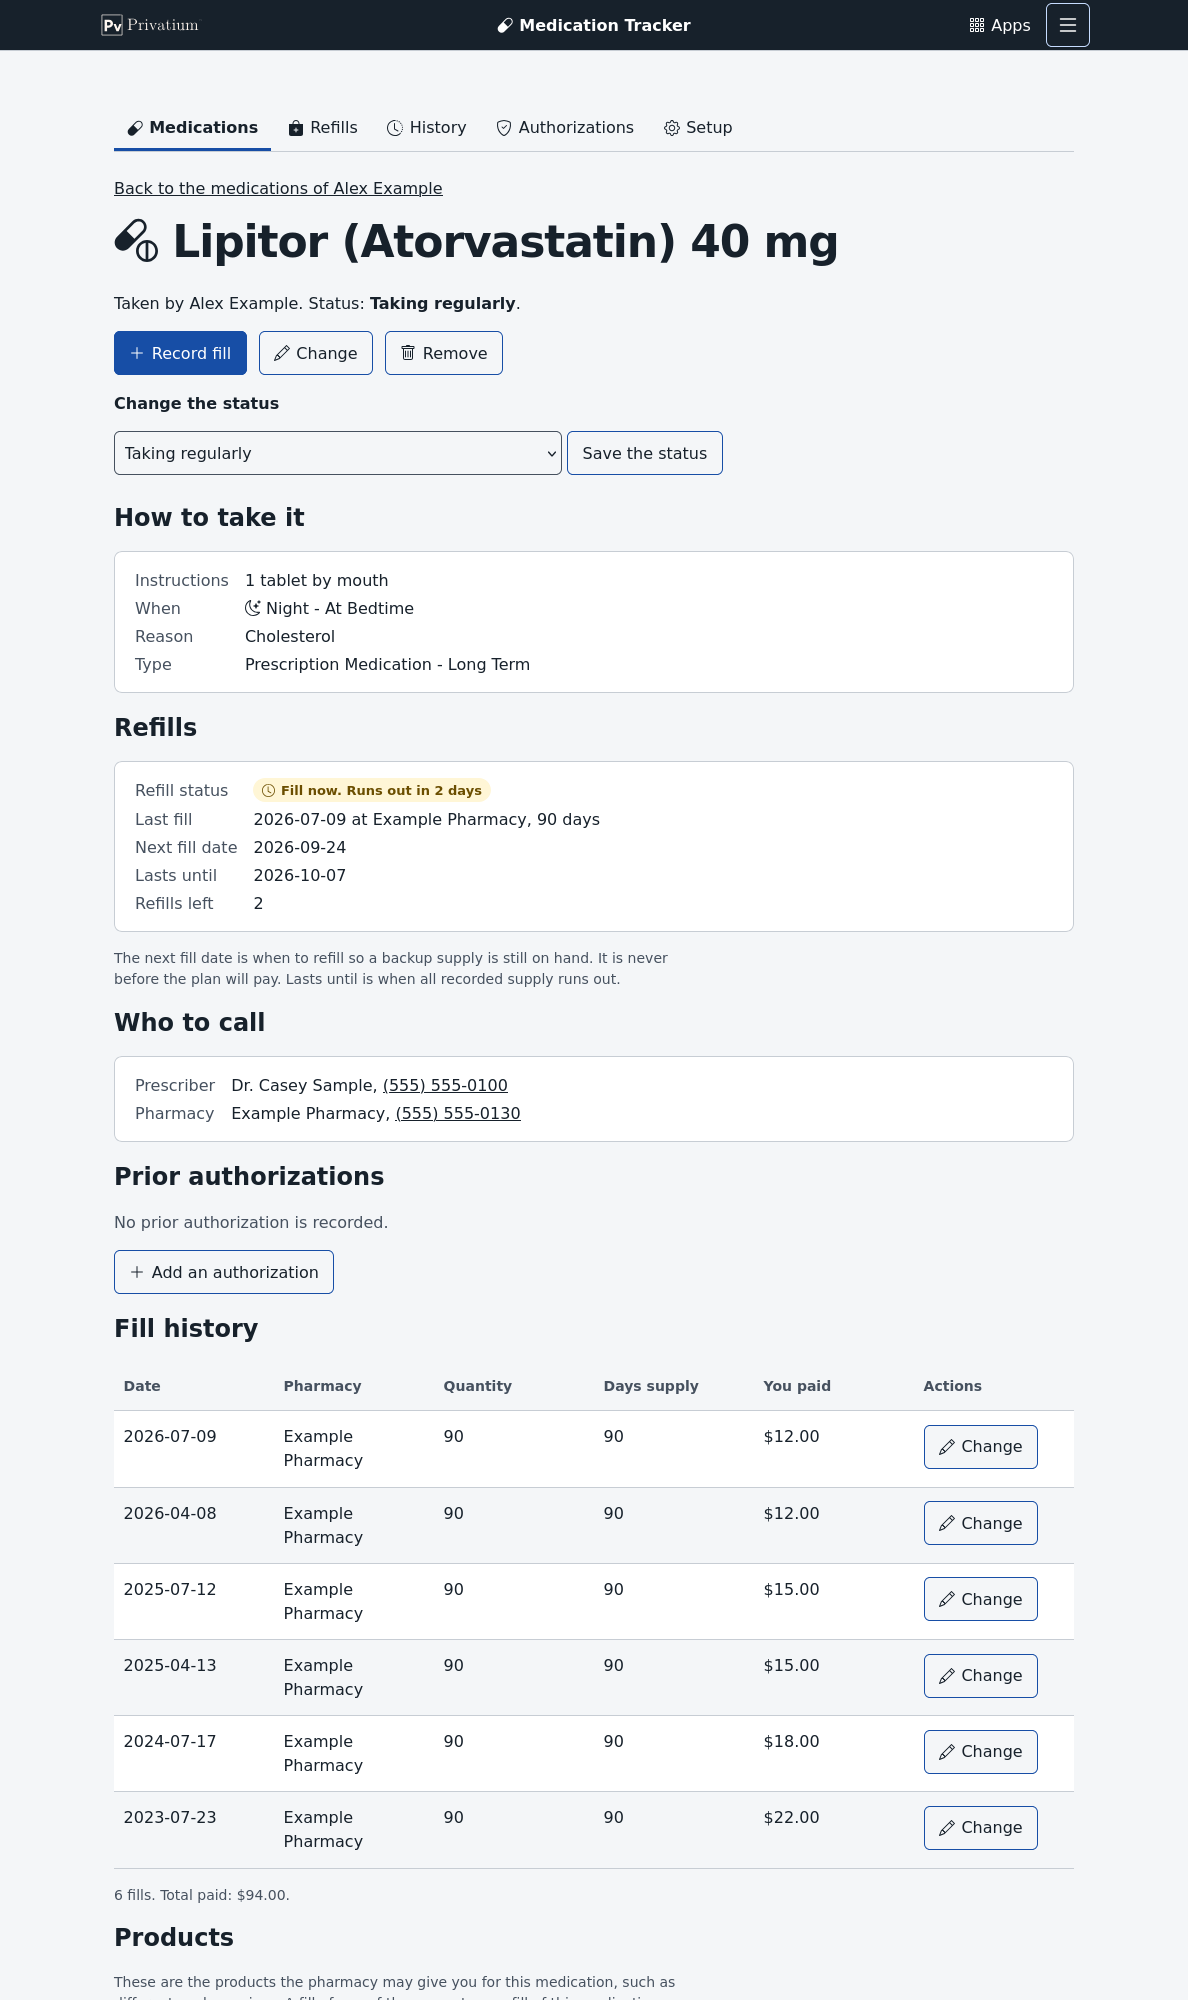Switch to the Refills tab

tap(323, 128)
